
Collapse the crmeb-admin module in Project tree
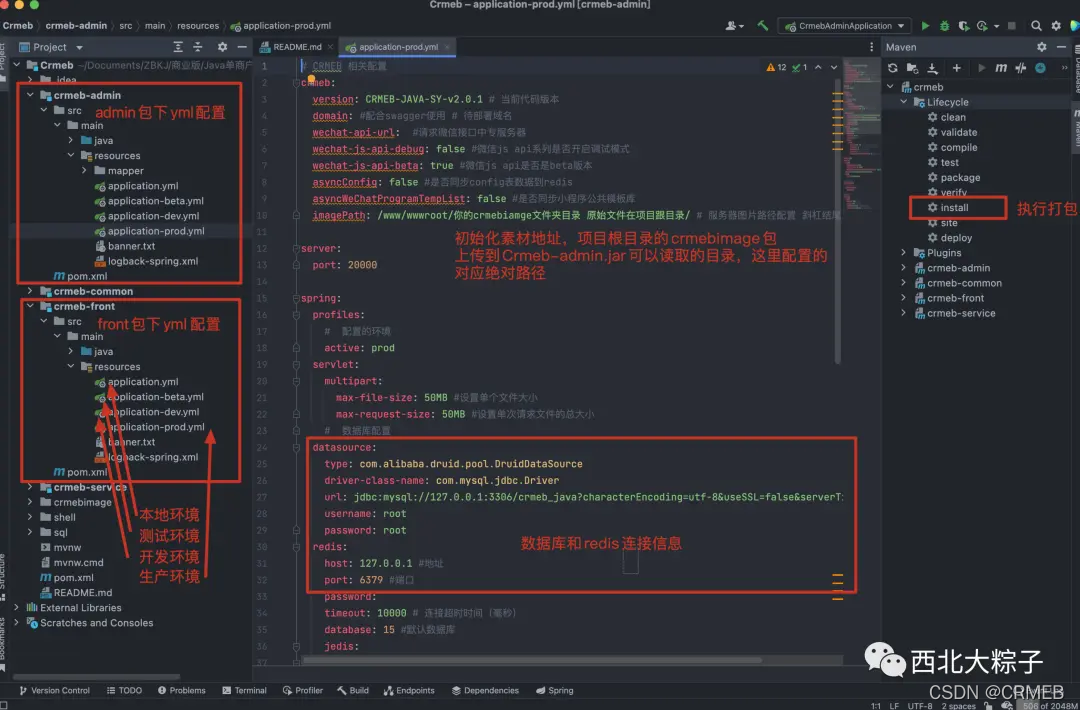click(29, 96)
